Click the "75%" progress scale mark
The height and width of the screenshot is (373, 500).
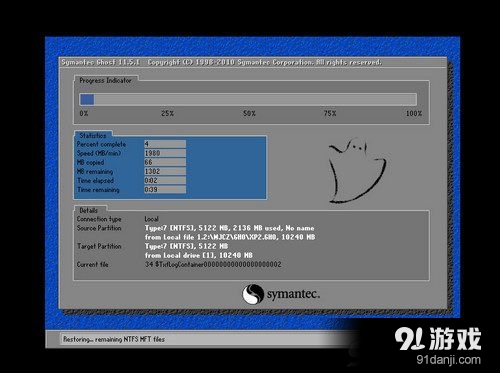[330, 113]
